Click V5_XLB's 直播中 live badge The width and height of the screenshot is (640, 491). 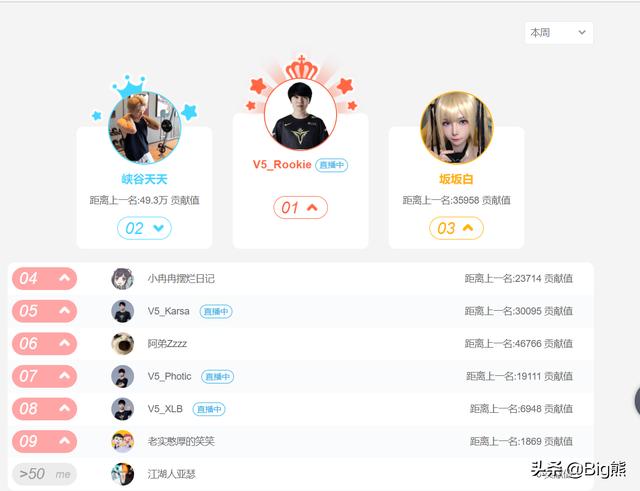[x=209, y=409]
